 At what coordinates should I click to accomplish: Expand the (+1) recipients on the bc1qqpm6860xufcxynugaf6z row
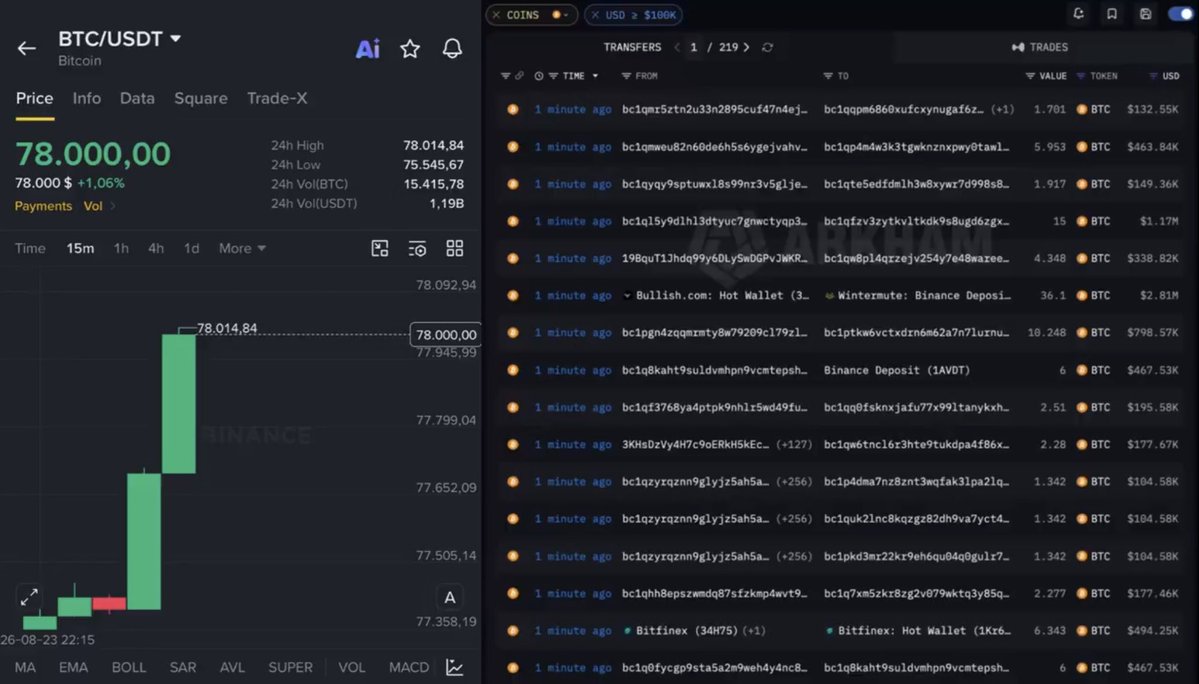coord(1002,109)
